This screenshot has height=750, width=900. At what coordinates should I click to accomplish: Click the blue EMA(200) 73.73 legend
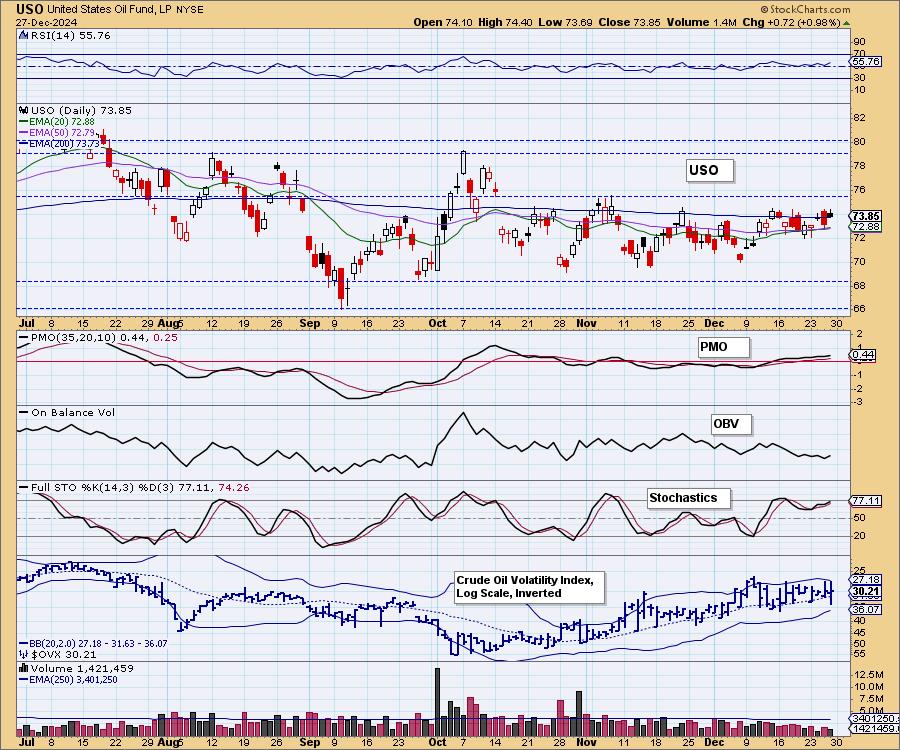pyautogui.click(x=60, y=143)
